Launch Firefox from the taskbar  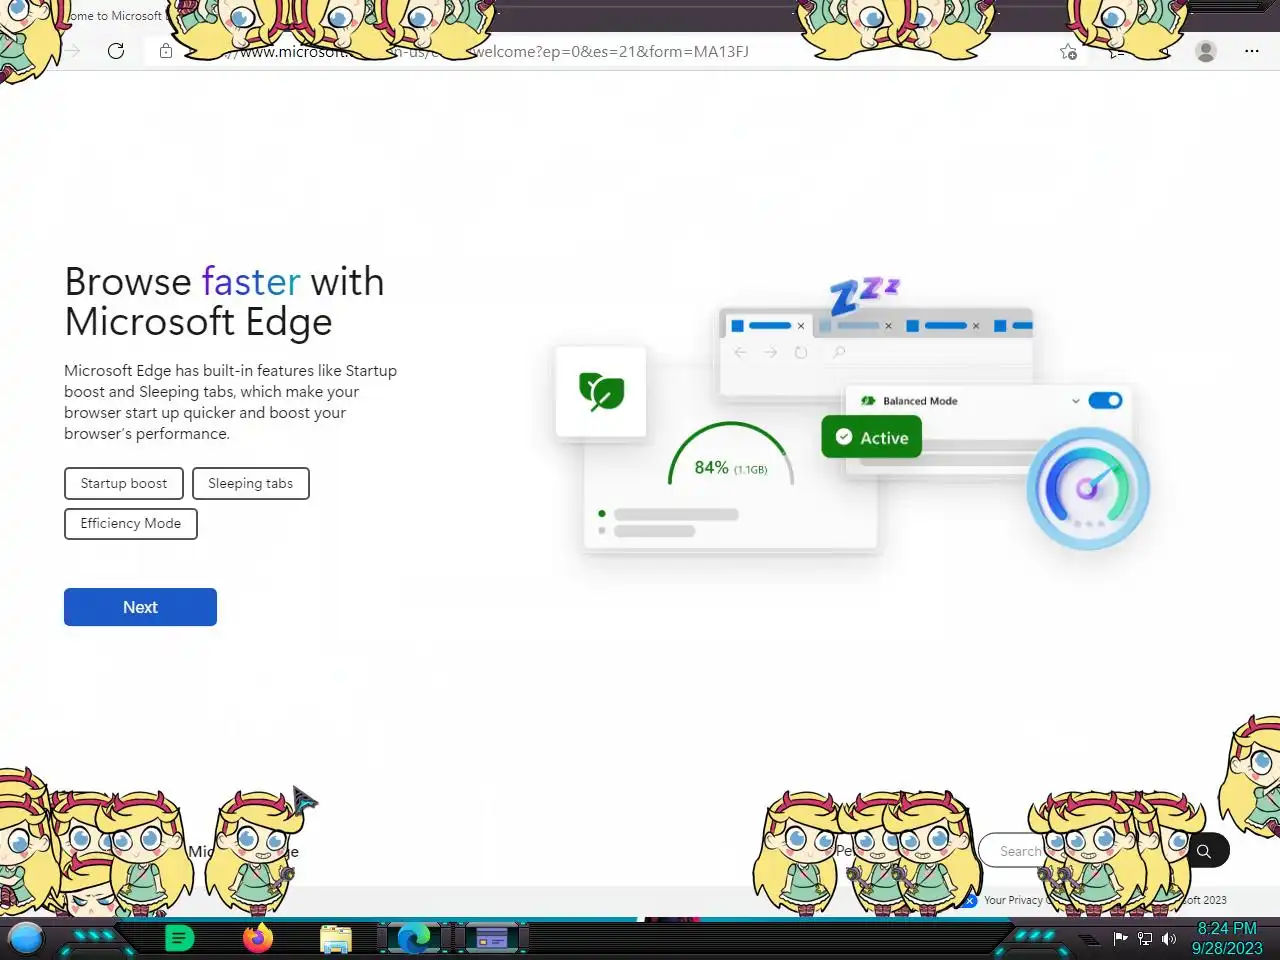(x=258, y=938)
